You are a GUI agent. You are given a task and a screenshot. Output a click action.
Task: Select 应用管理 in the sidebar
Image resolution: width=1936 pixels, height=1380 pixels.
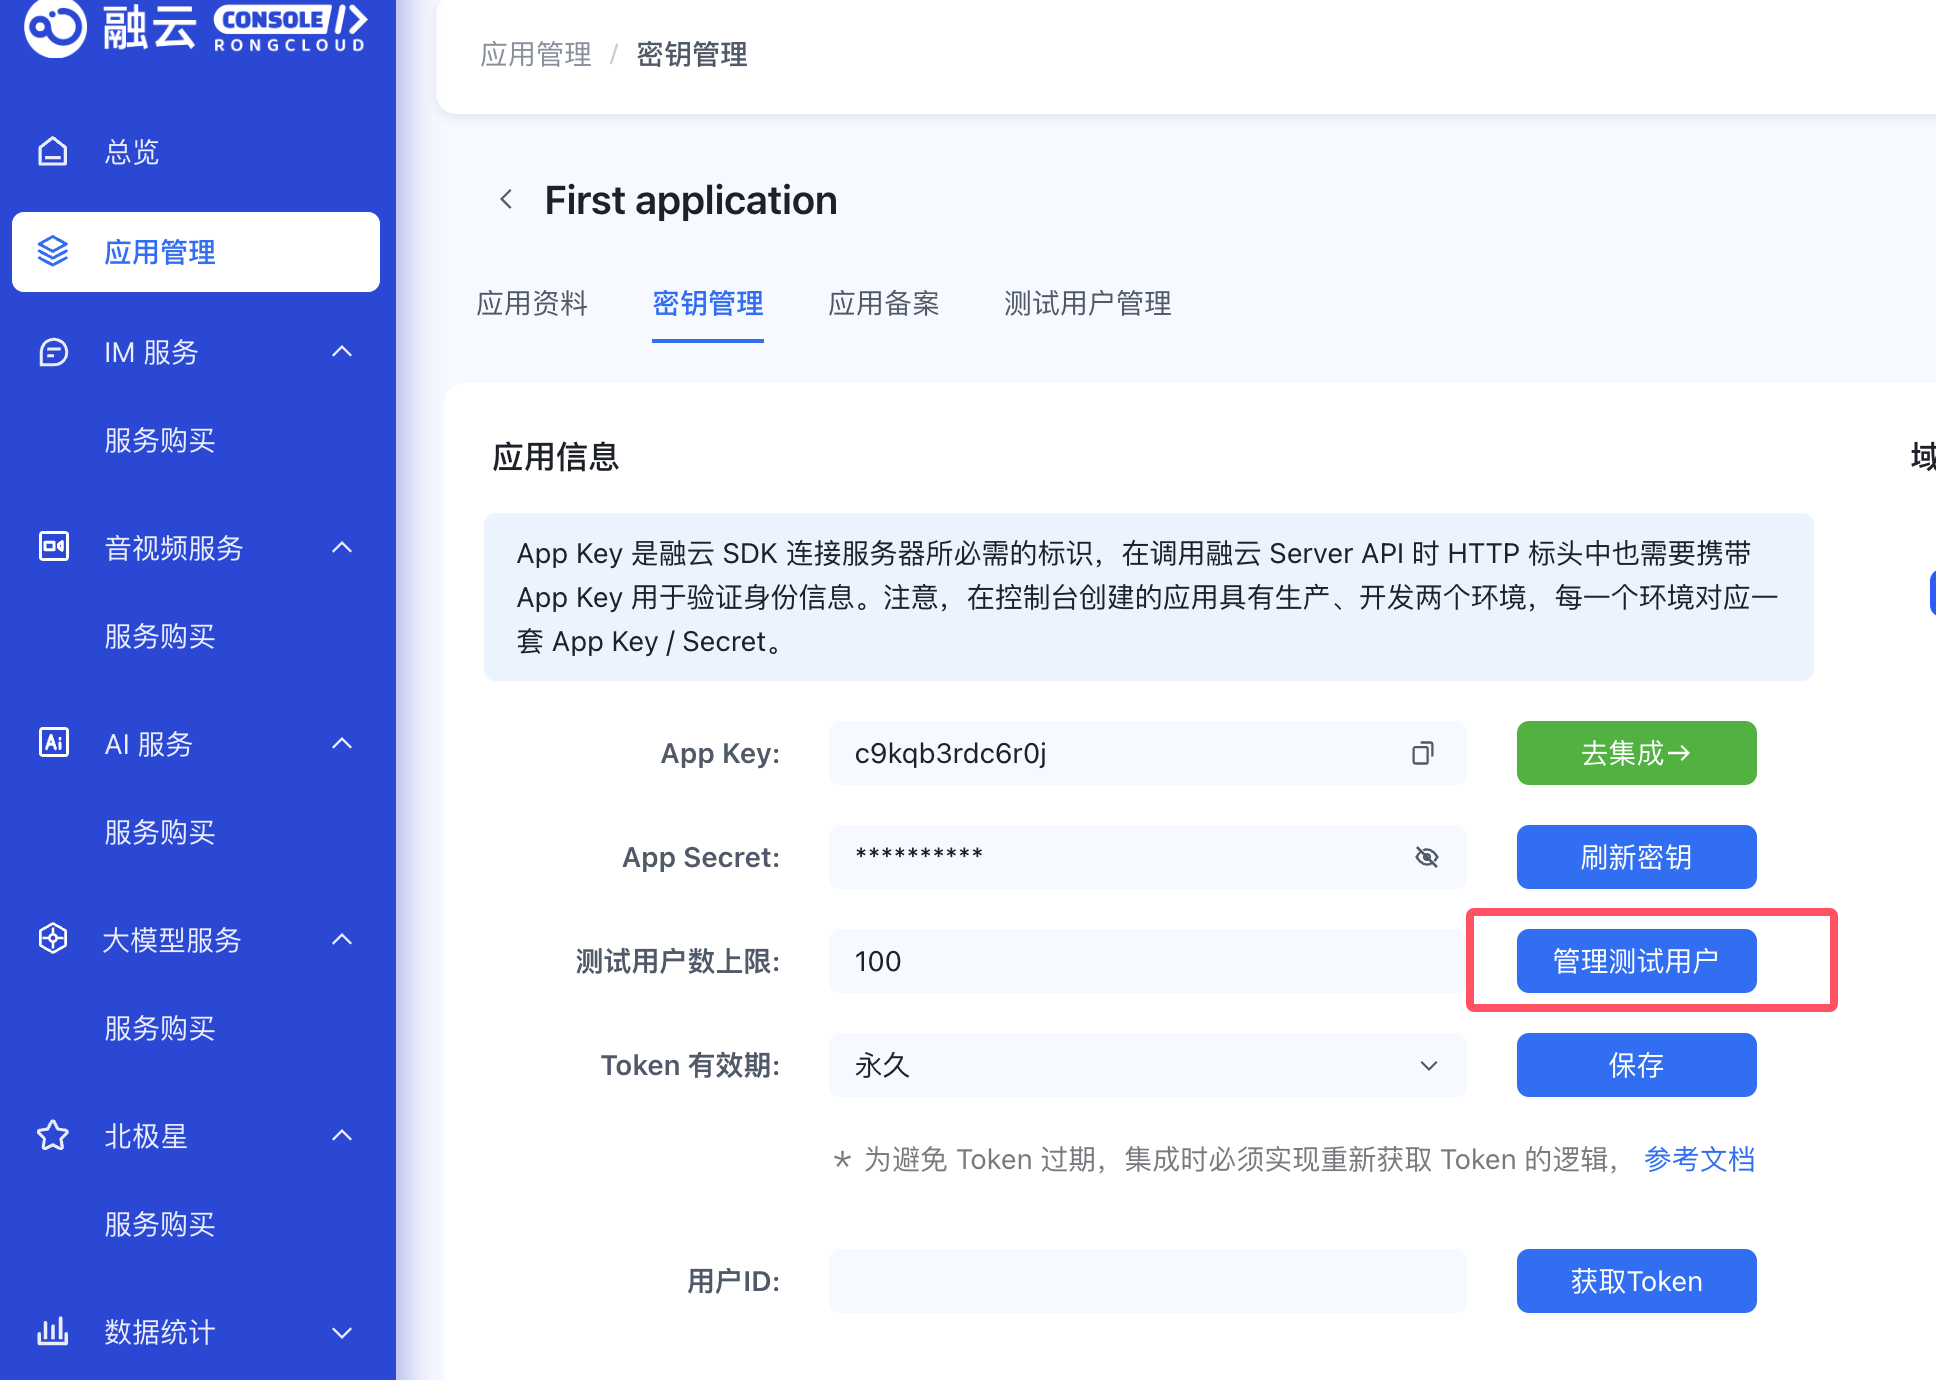tap(196, 252)
